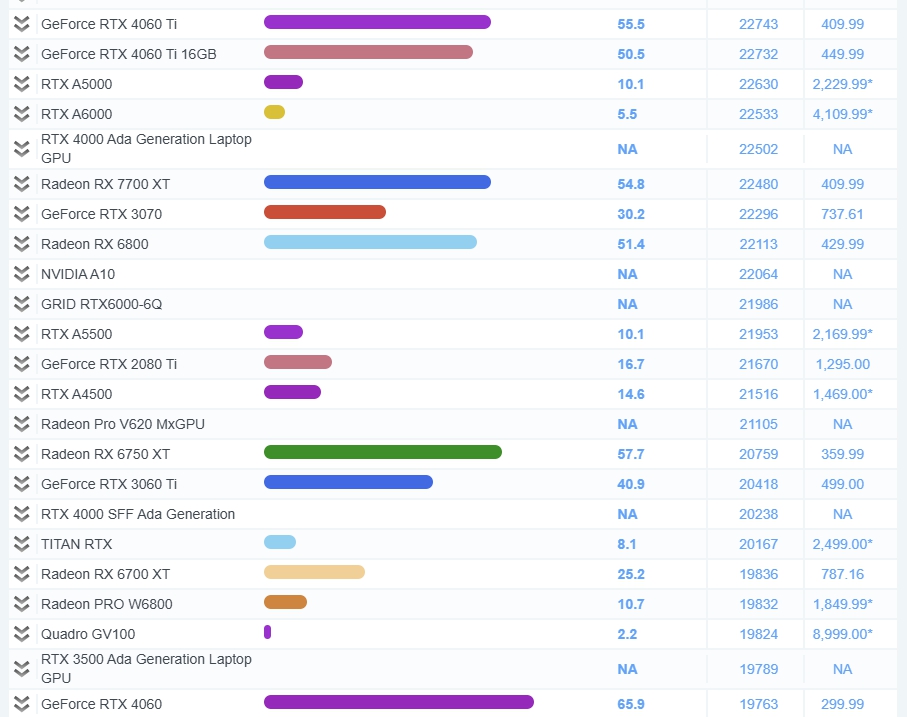This screenshot has width=907, height=717.
Task: Click price 737.61 for GeForce RTX 3070
Action: pos(842,215)
